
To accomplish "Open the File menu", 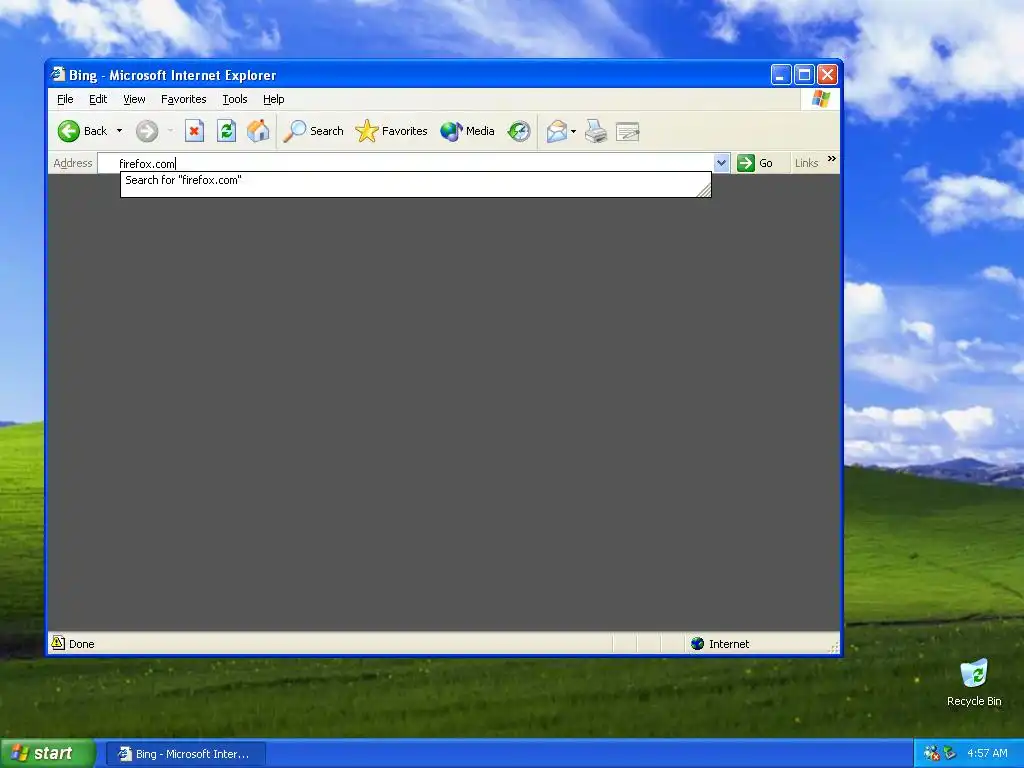I will pyautogui.click(x=65, y=99).
